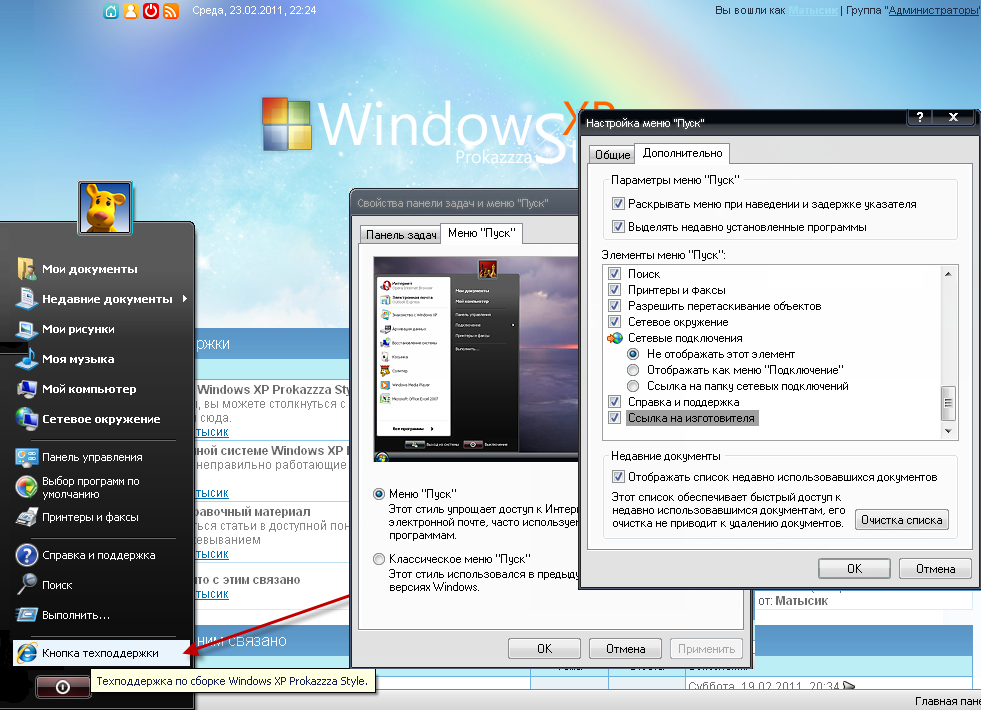This screenshot has width=981, height=710.
Task: Select Классическое меню "Пуск" radio button
Action: [x=379, y=559]
